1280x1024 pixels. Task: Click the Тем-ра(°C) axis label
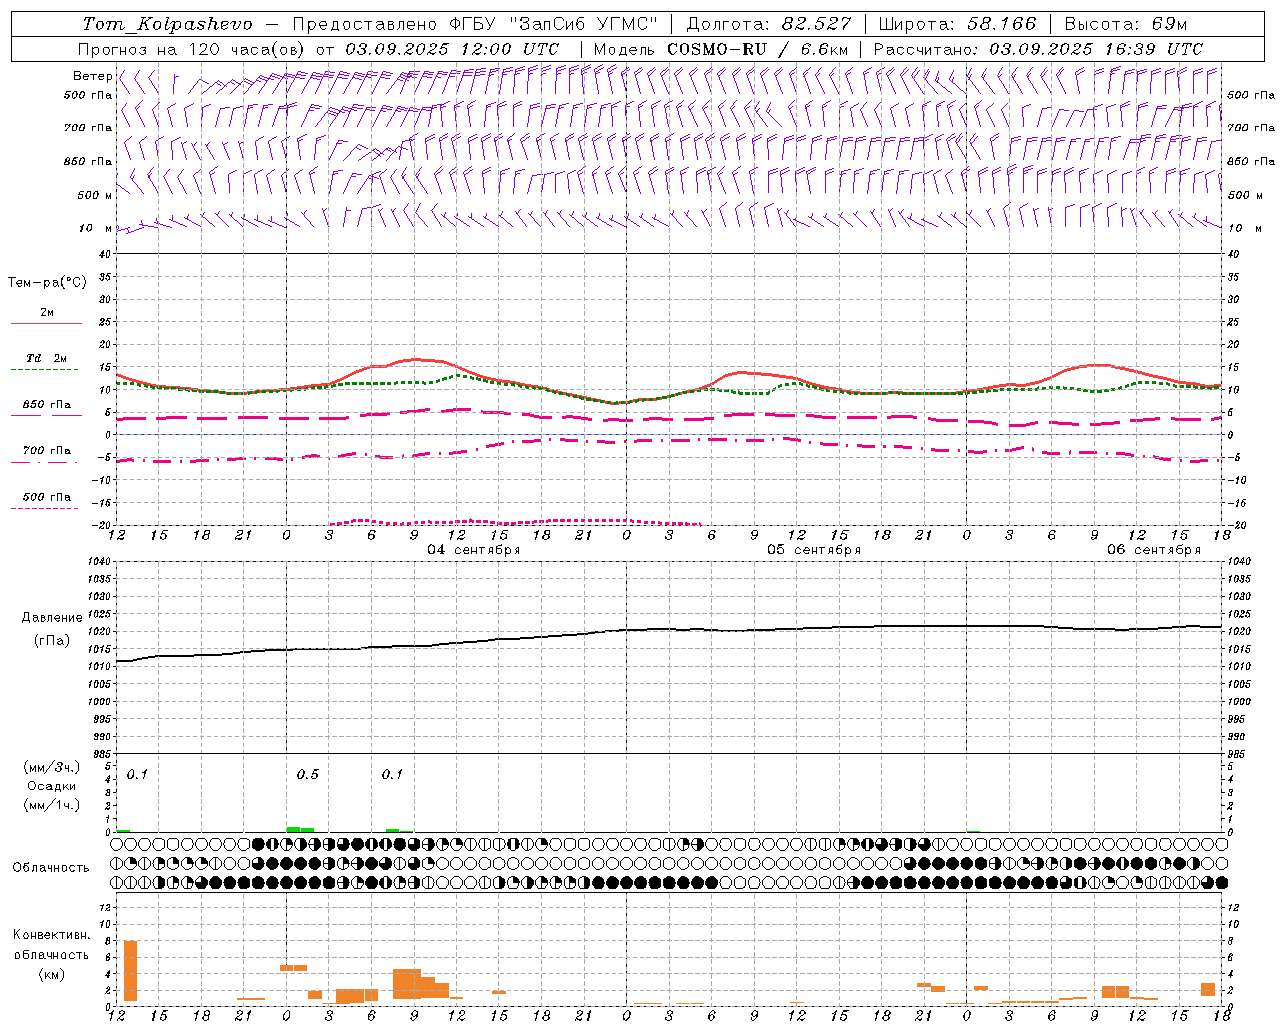tap(47, 283)
